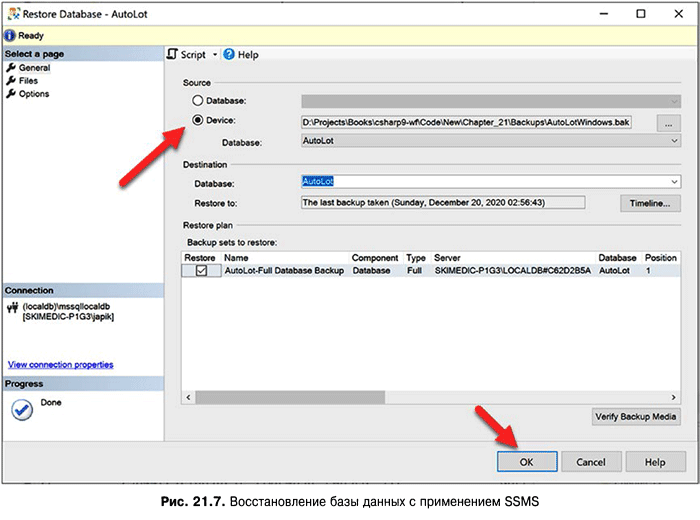Expand the Source Database AutoLot dropdown

674,141
